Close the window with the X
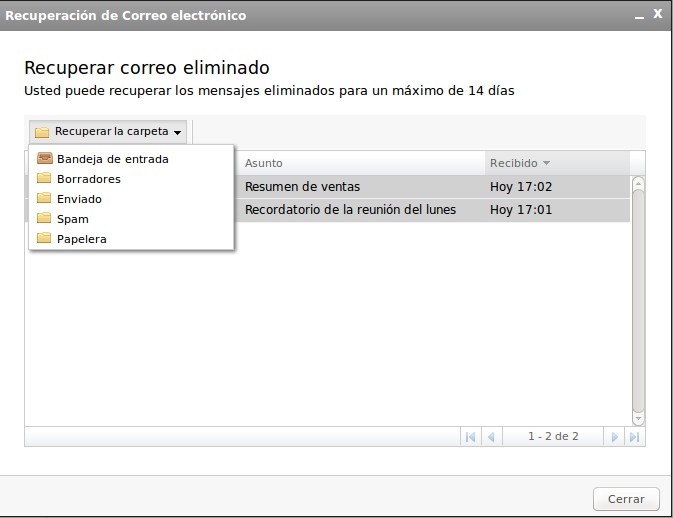Viewport: 673px width, 518px height. point(658,14)
